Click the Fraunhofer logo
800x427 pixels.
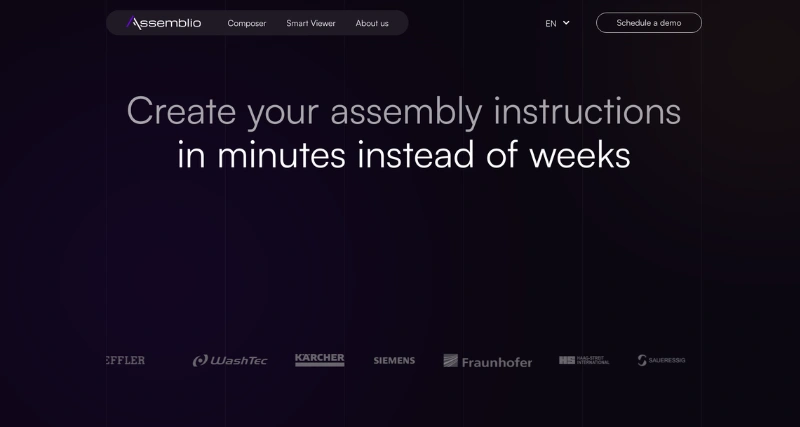488,361
